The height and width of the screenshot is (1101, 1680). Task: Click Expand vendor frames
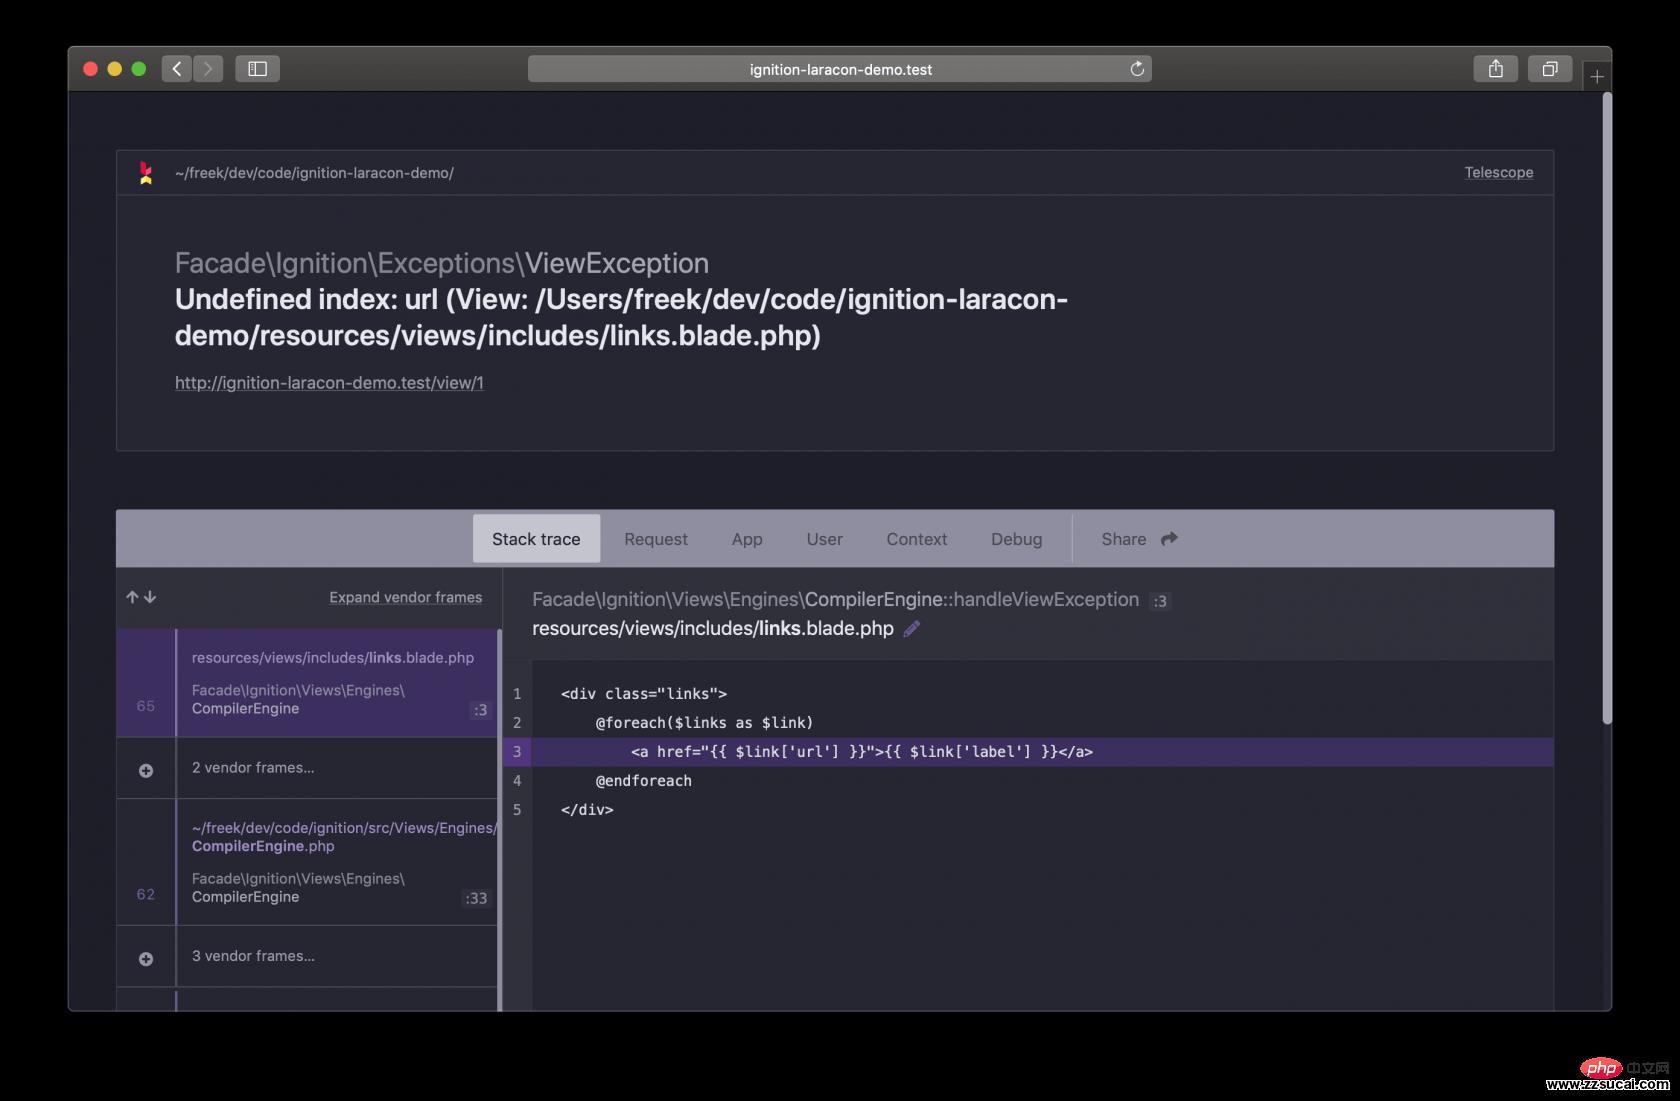click(x=406, y=597)
